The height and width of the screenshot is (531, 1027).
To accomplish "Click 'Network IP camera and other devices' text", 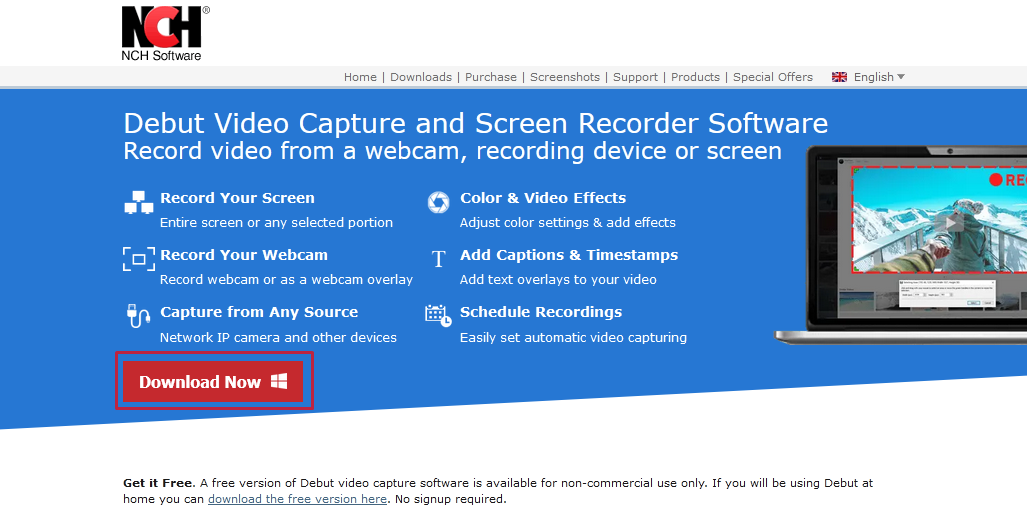I will pos(278,338).
